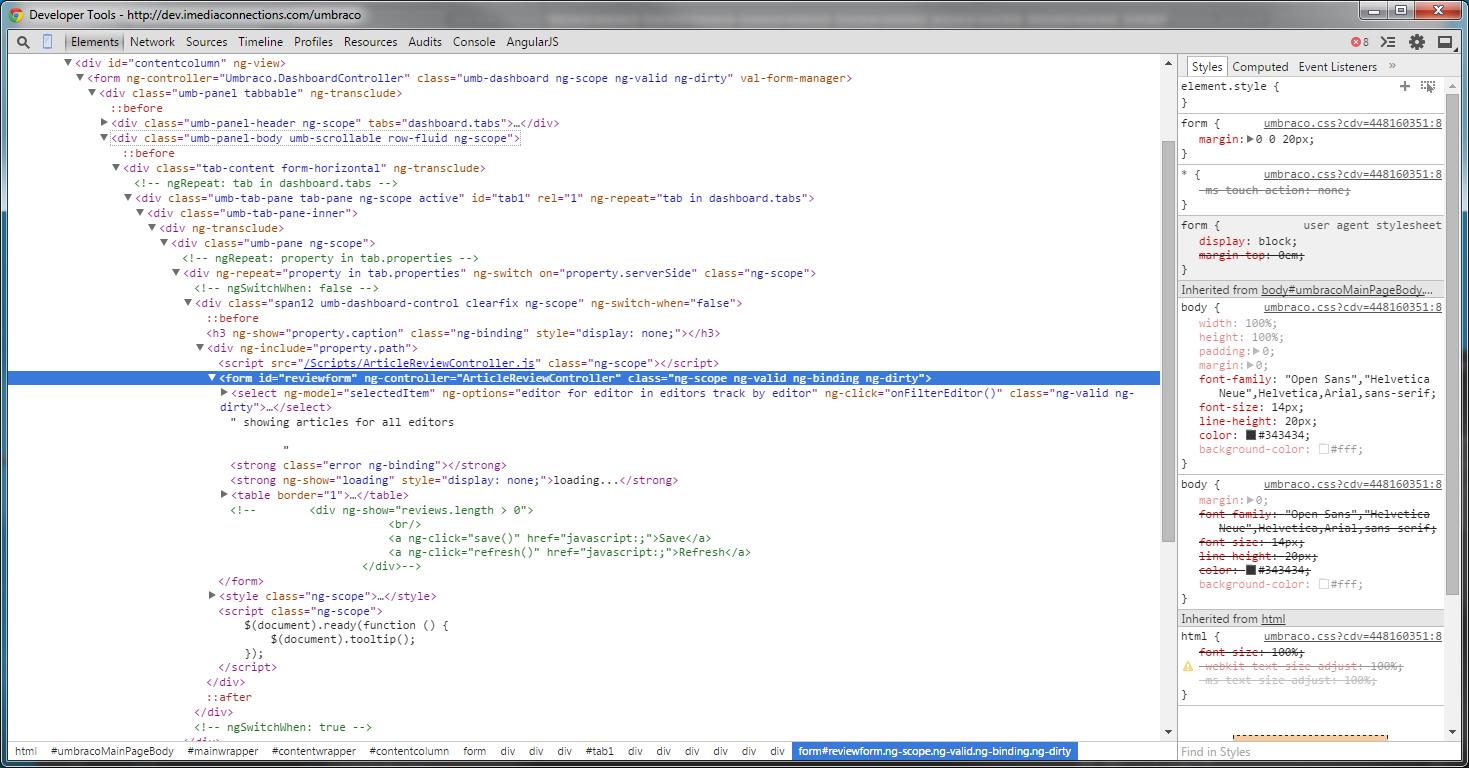Switch to the Network panel

click(x=152, y=42)
